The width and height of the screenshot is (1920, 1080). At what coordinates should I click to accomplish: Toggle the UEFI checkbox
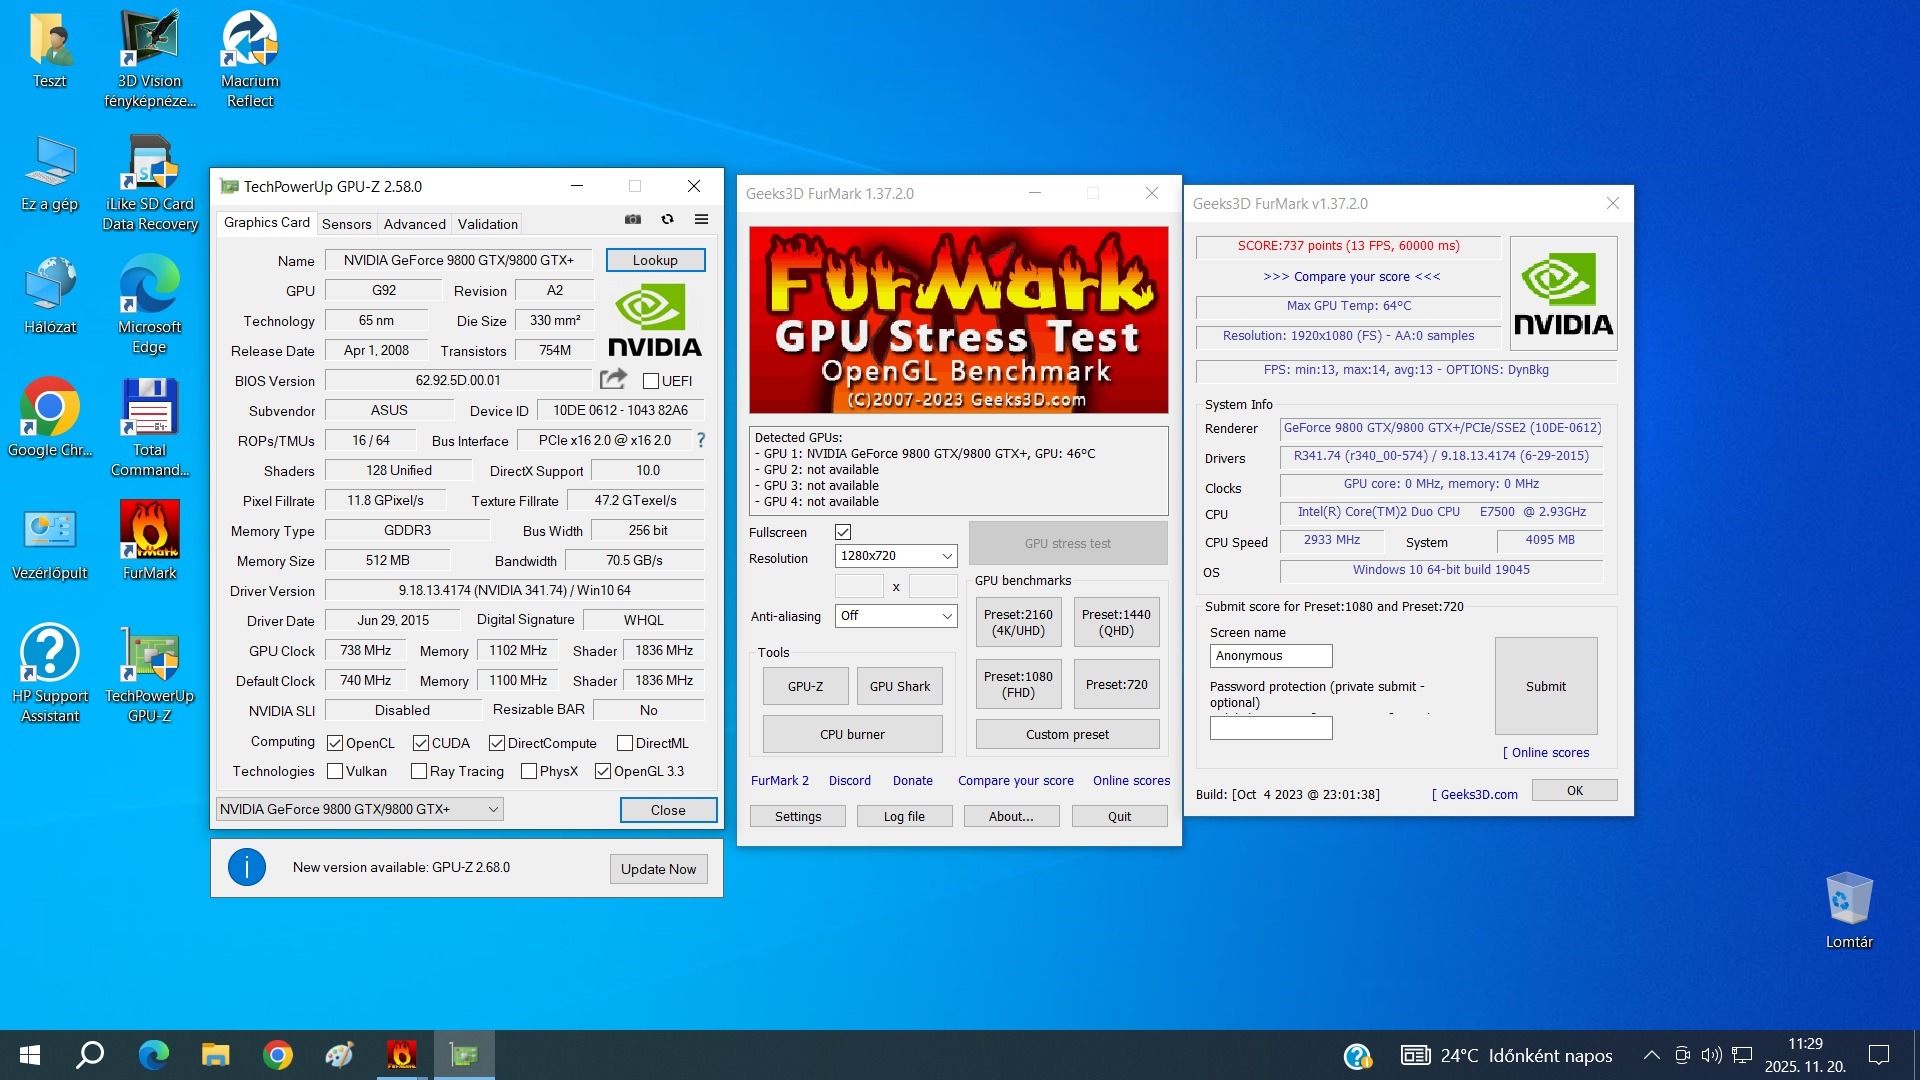651,381
